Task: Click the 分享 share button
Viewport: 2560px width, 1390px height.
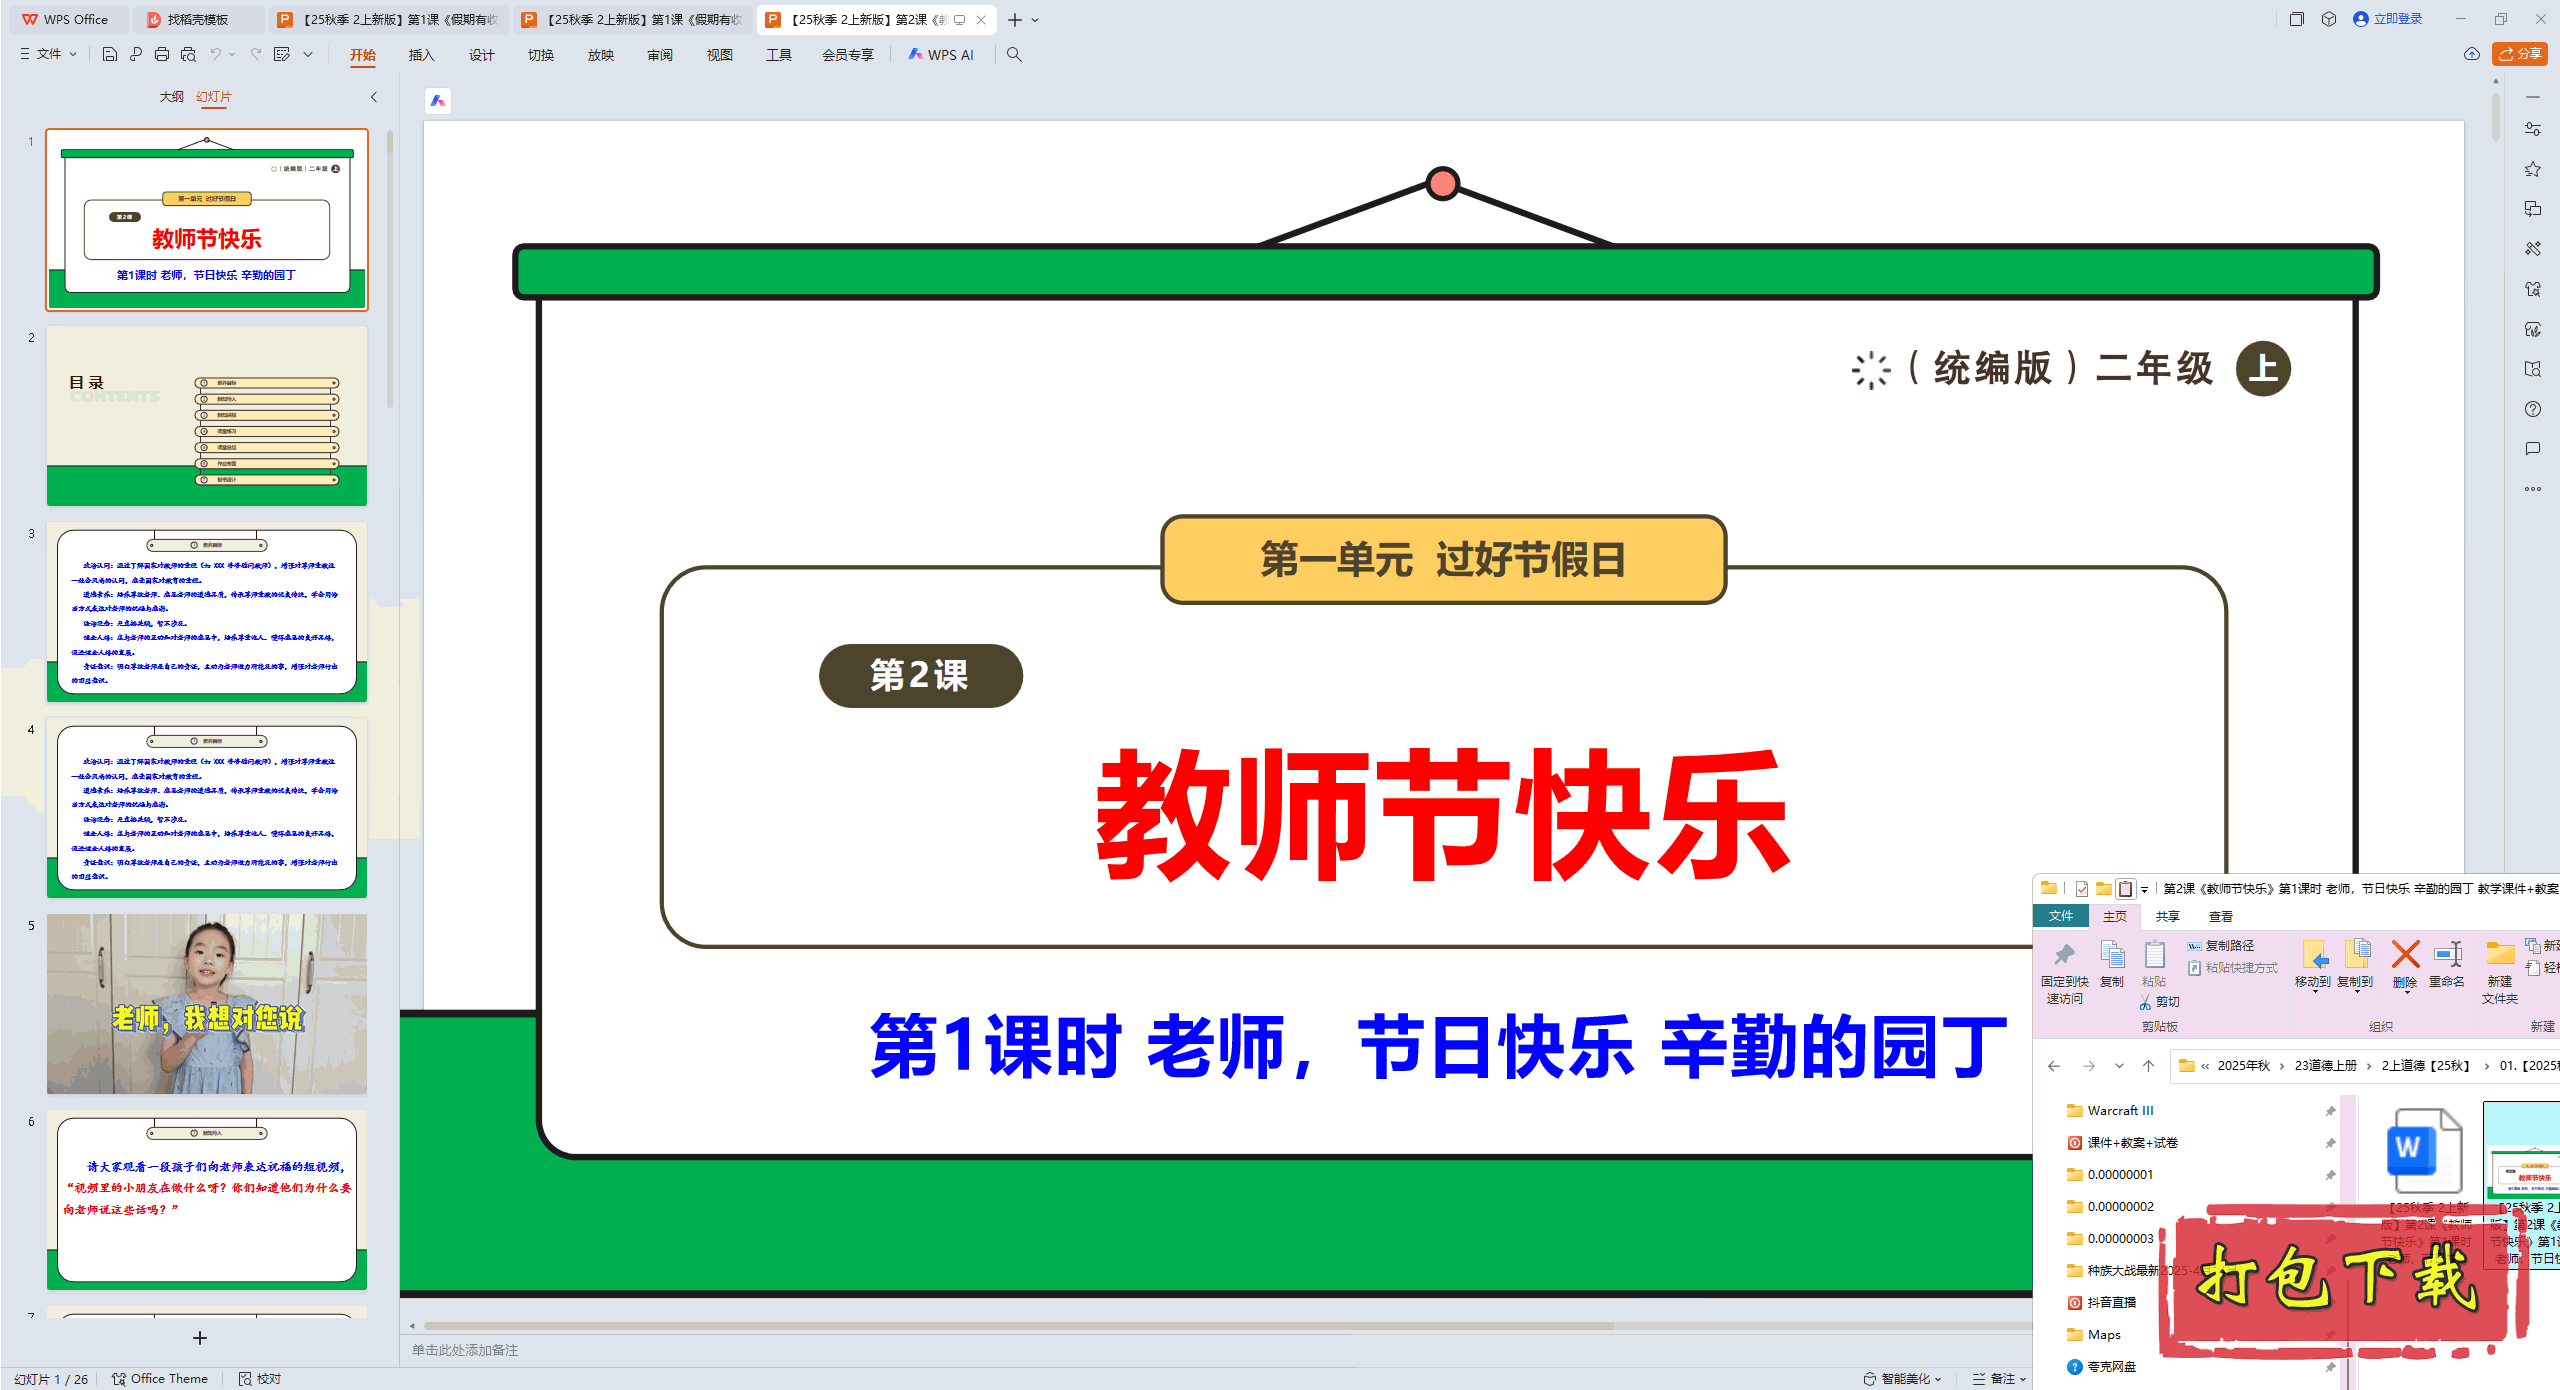Action: [2520, 54]
